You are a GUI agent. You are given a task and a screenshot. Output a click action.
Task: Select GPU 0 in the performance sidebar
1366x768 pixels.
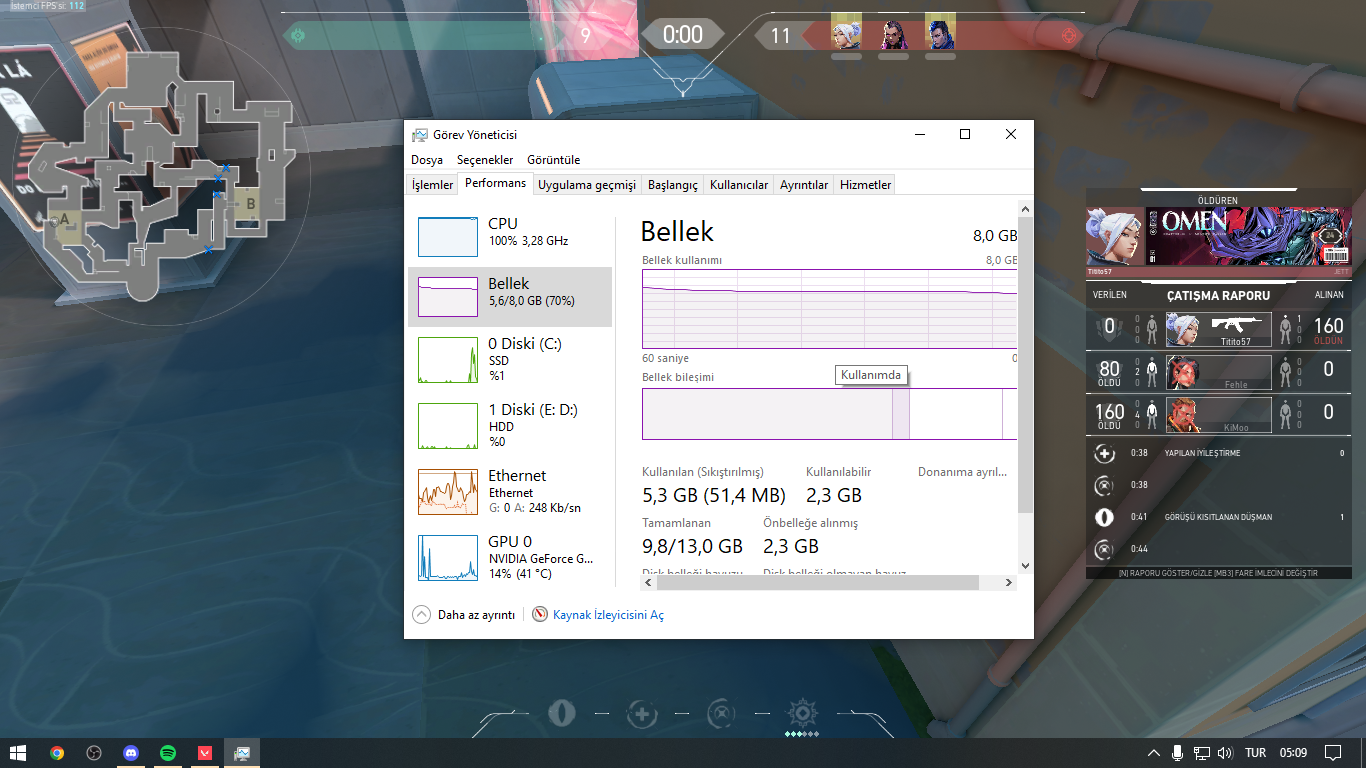pos(510,557)
